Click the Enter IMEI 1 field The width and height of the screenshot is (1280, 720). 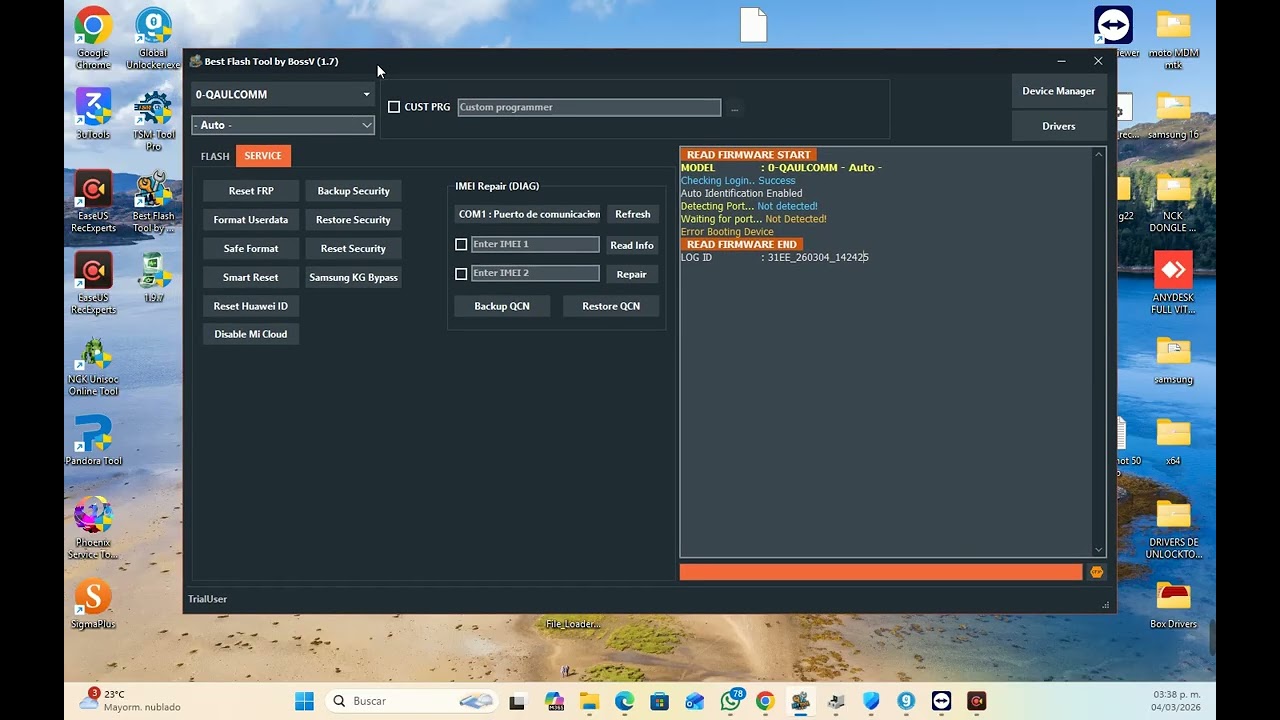tap(535, 244)
